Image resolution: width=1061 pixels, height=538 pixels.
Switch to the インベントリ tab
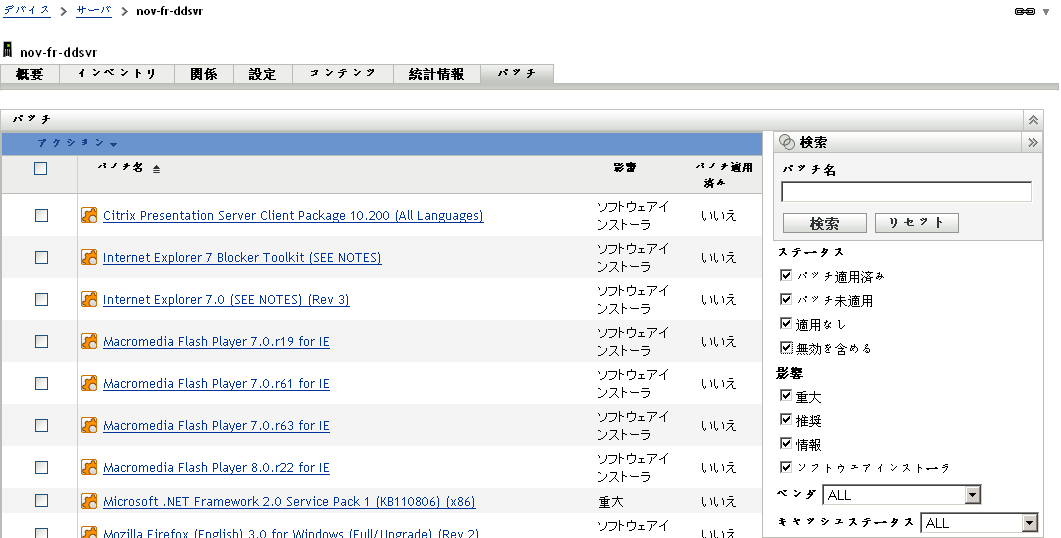tap(117, 74)
